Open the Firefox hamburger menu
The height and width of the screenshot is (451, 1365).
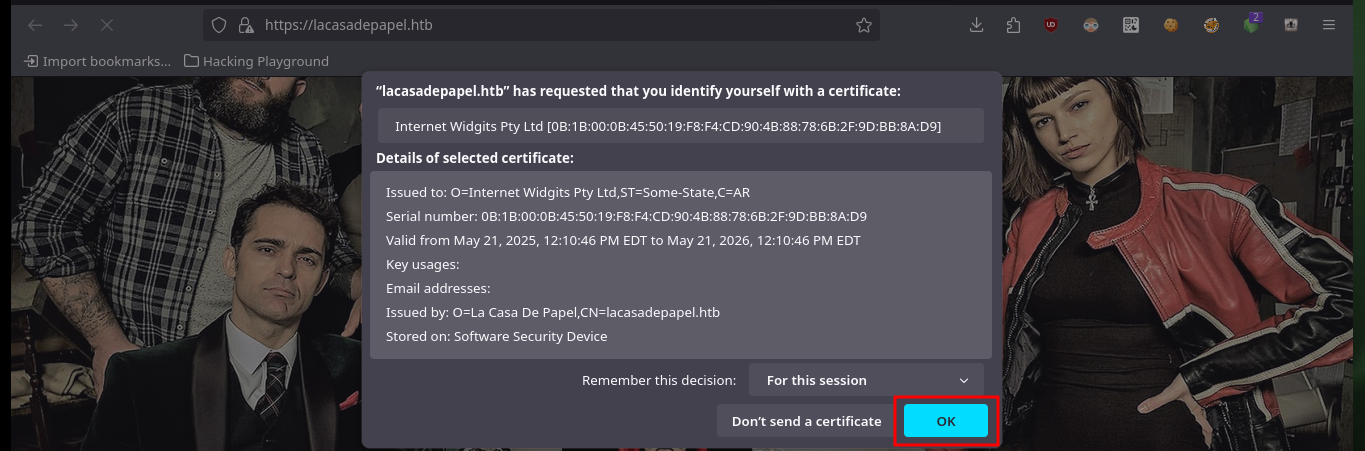pyautogui.click(x=1329, y=25)
